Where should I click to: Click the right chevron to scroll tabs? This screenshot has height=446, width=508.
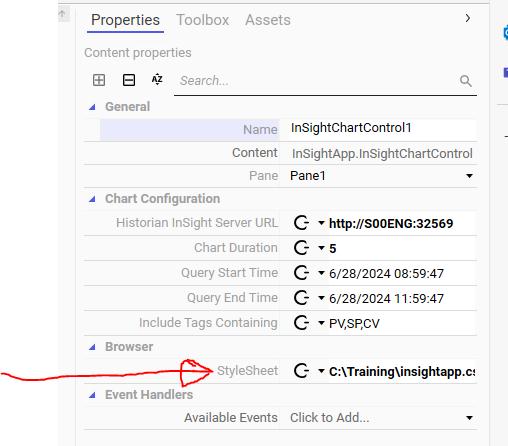[x=468, y=18]
